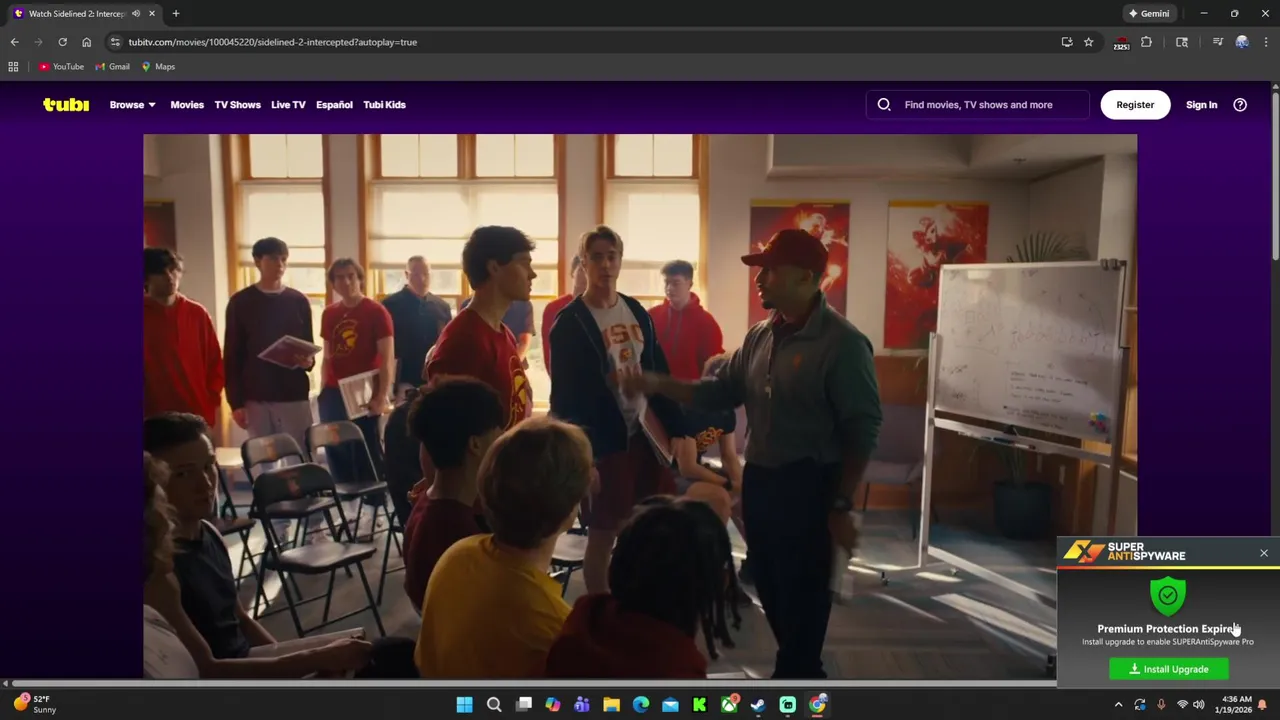This screenshot has height=720, width=1280.
Task: Open taskbar Search
Action: [x=494, y=705]
